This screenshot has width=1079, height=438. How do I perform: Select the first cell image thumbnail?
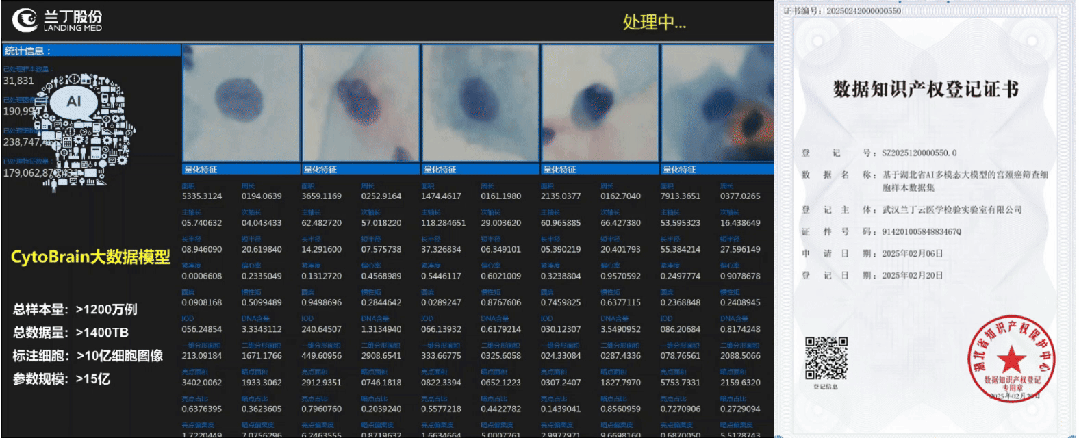[x=240, y=103]
